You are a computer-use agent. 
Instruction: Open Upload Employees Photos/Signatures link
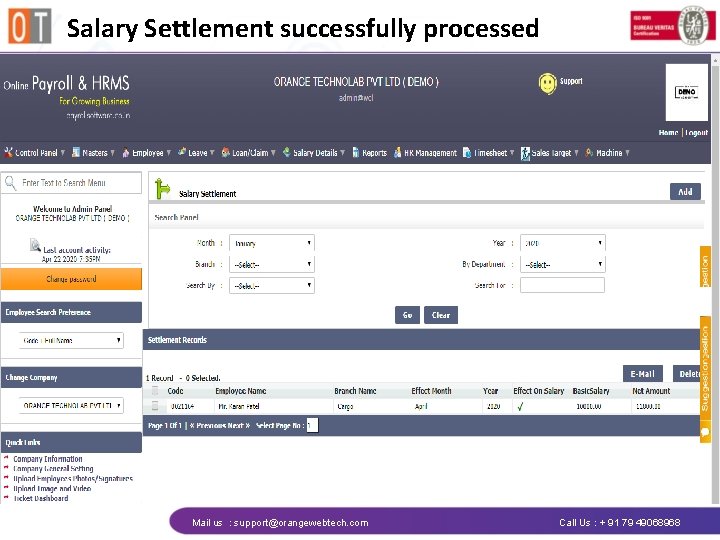73,478
